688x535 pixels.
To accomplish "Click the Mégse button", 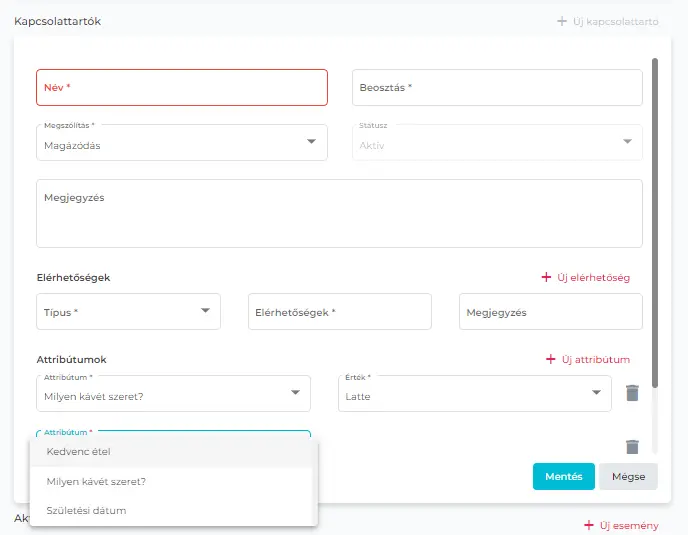I will (x=628, y=477).
